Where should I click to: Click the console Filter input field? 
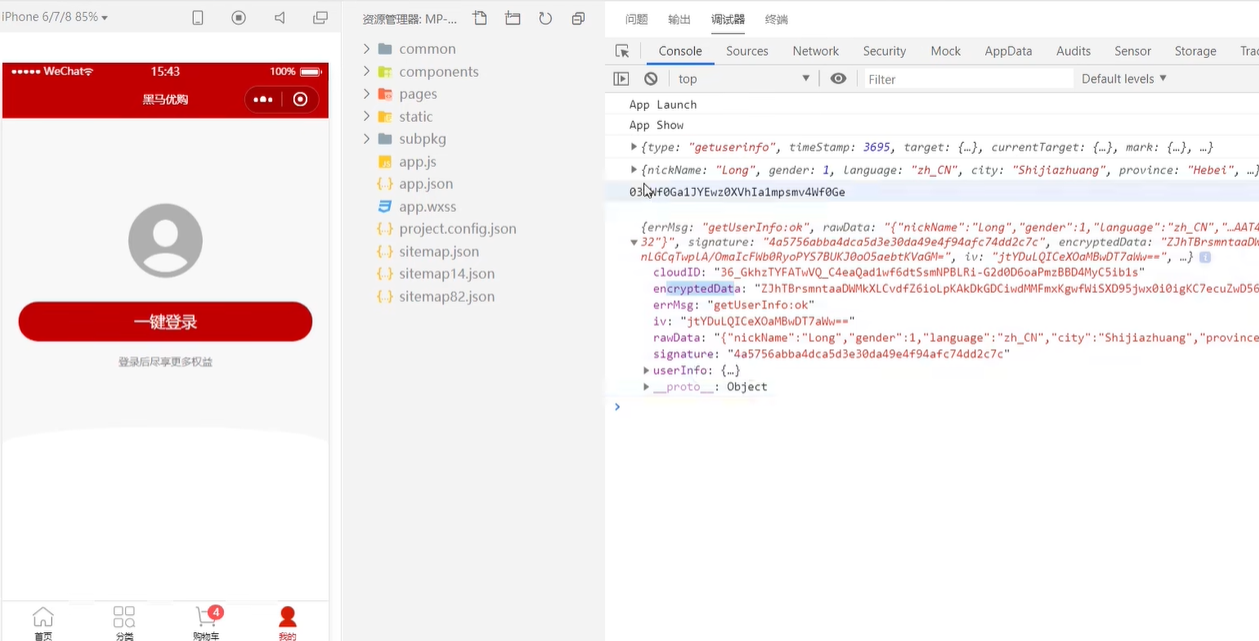coord(966,79)
